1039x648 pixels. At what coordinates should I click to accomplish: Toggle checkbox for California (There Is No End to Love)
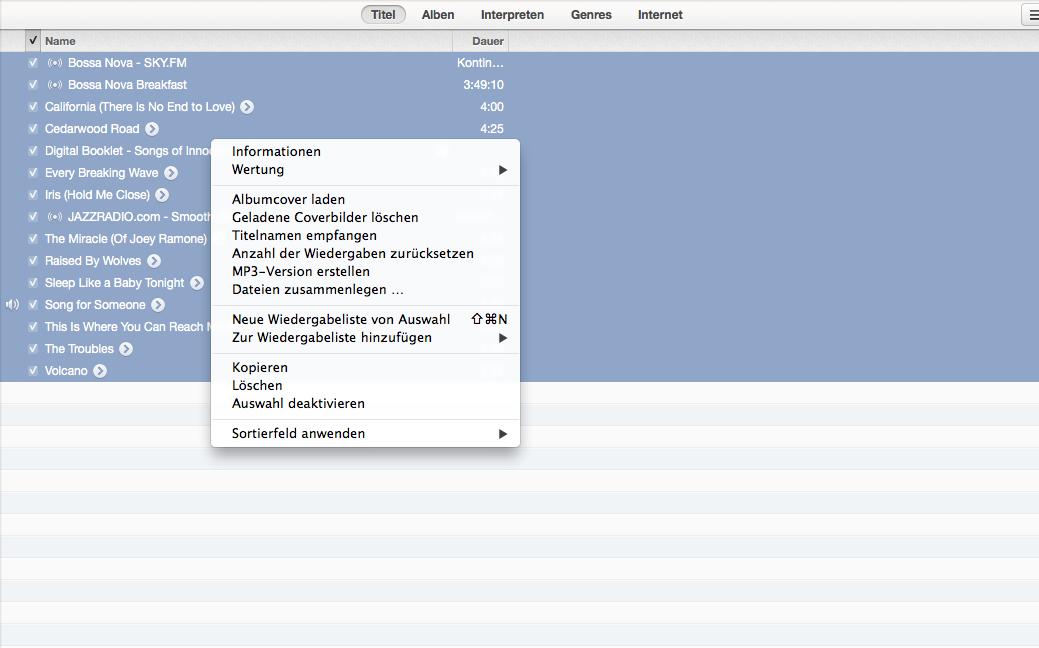[32, 107]
